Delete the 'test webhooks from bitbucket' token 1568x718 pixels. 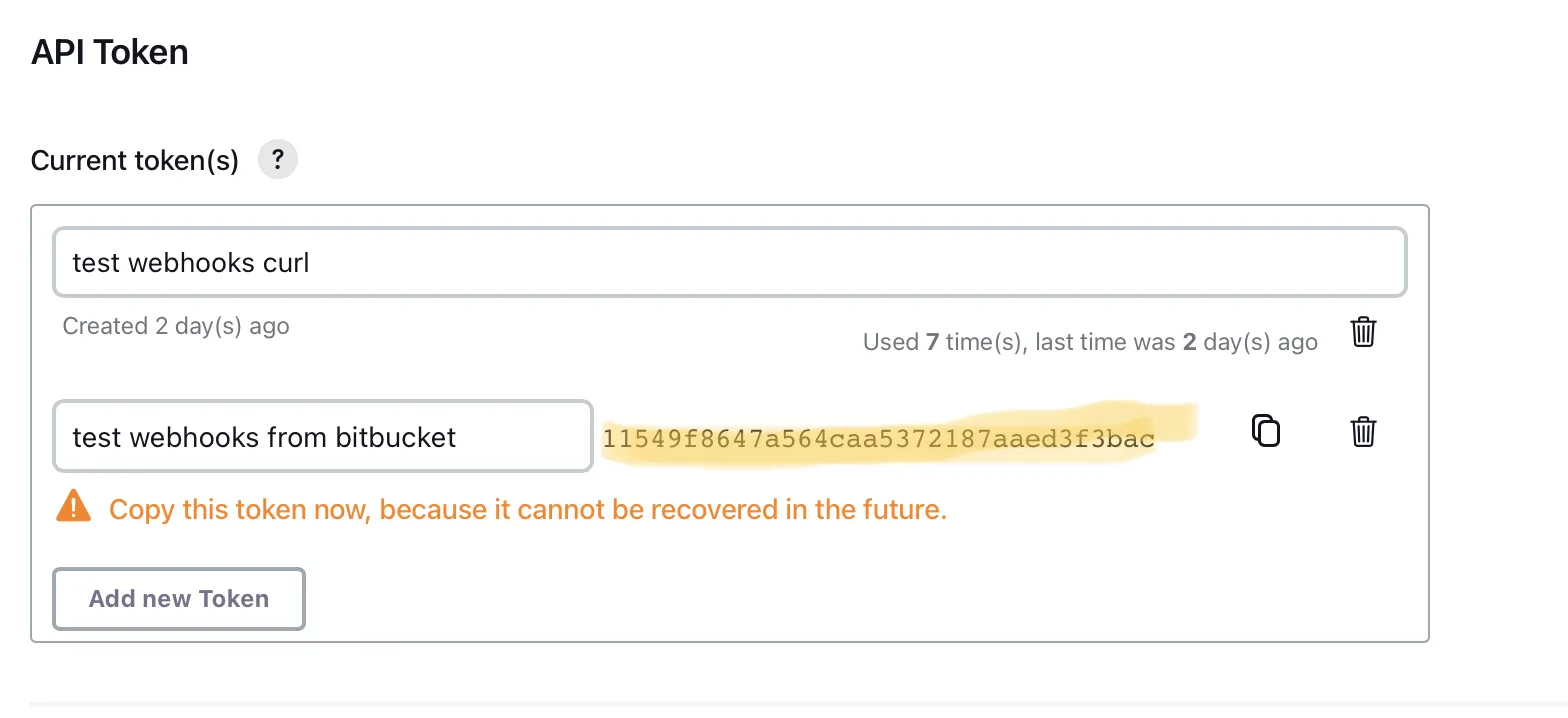[1363, 432]
